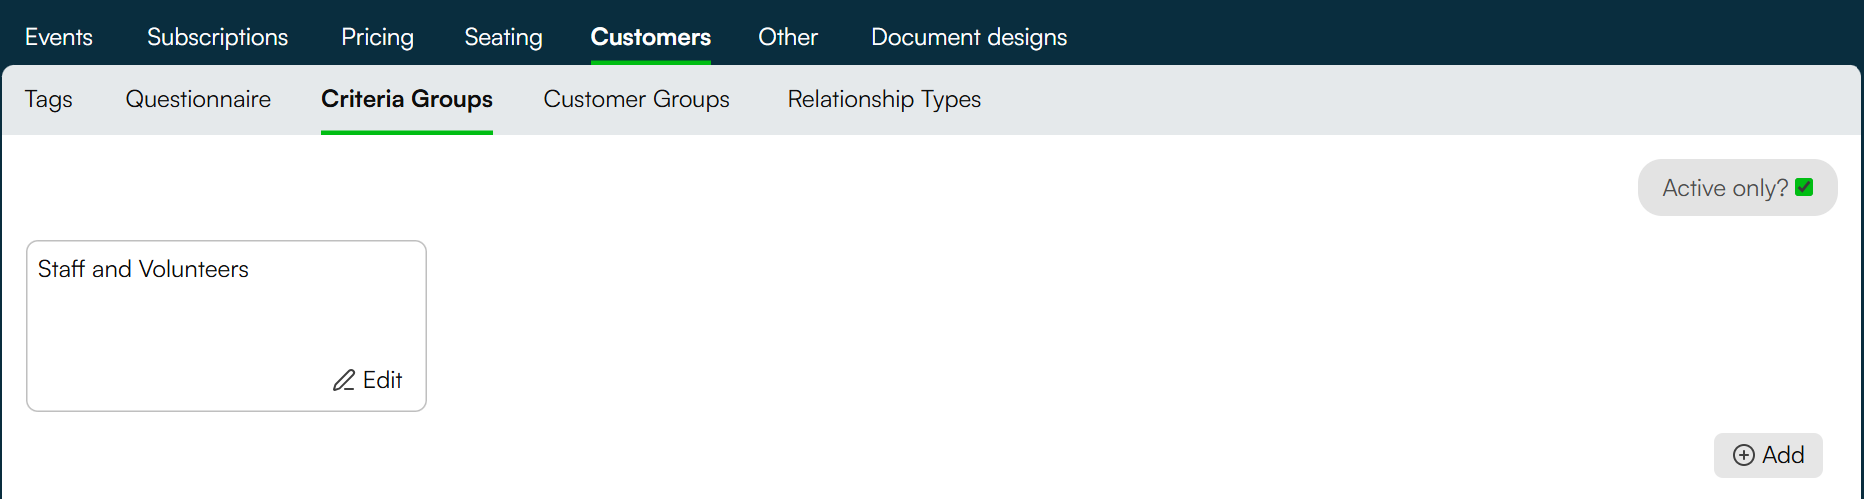This screenshot has width=1864, height=499.
Task: Select the Criteria Groups tab
Action: pyautogui.click(x=407, y=99)
